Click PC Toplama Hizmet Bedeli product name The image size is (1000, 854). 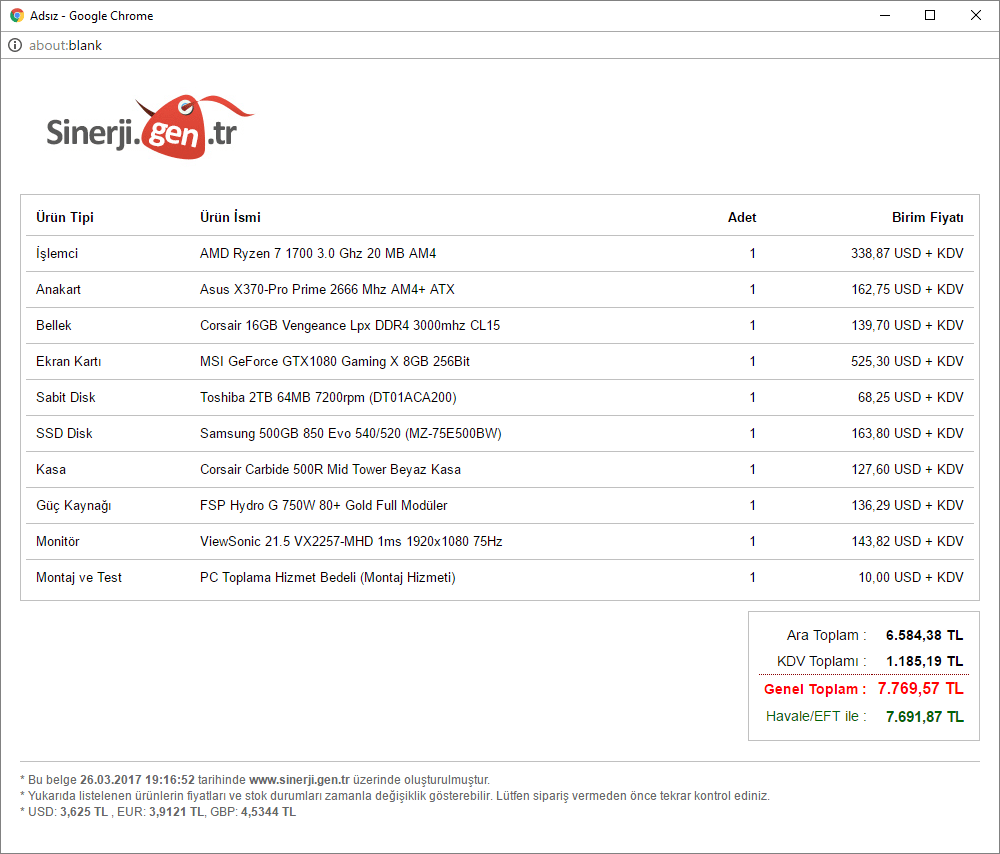(327, 578)
